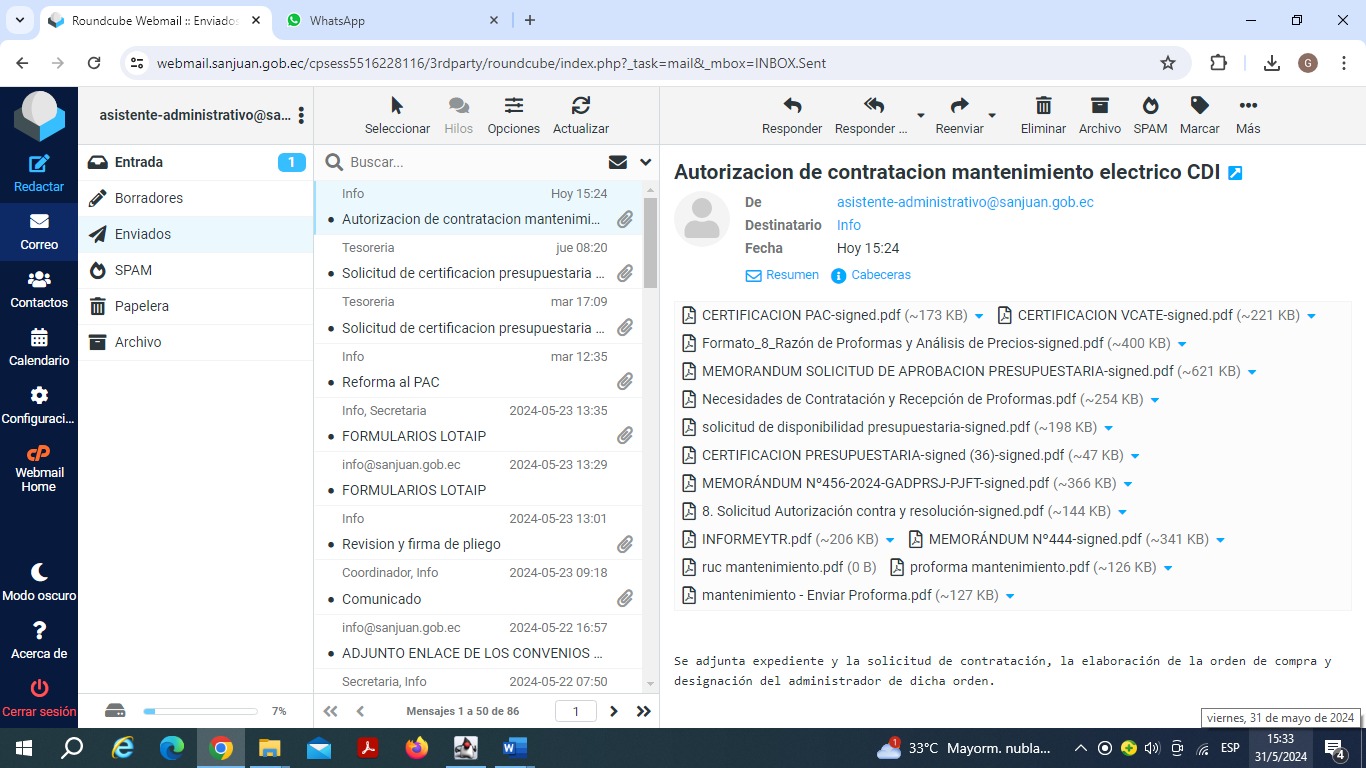Mark message as SPAM from toolbar
This screenshot has width=1366, height=768.
click(x=1150, y=106)
